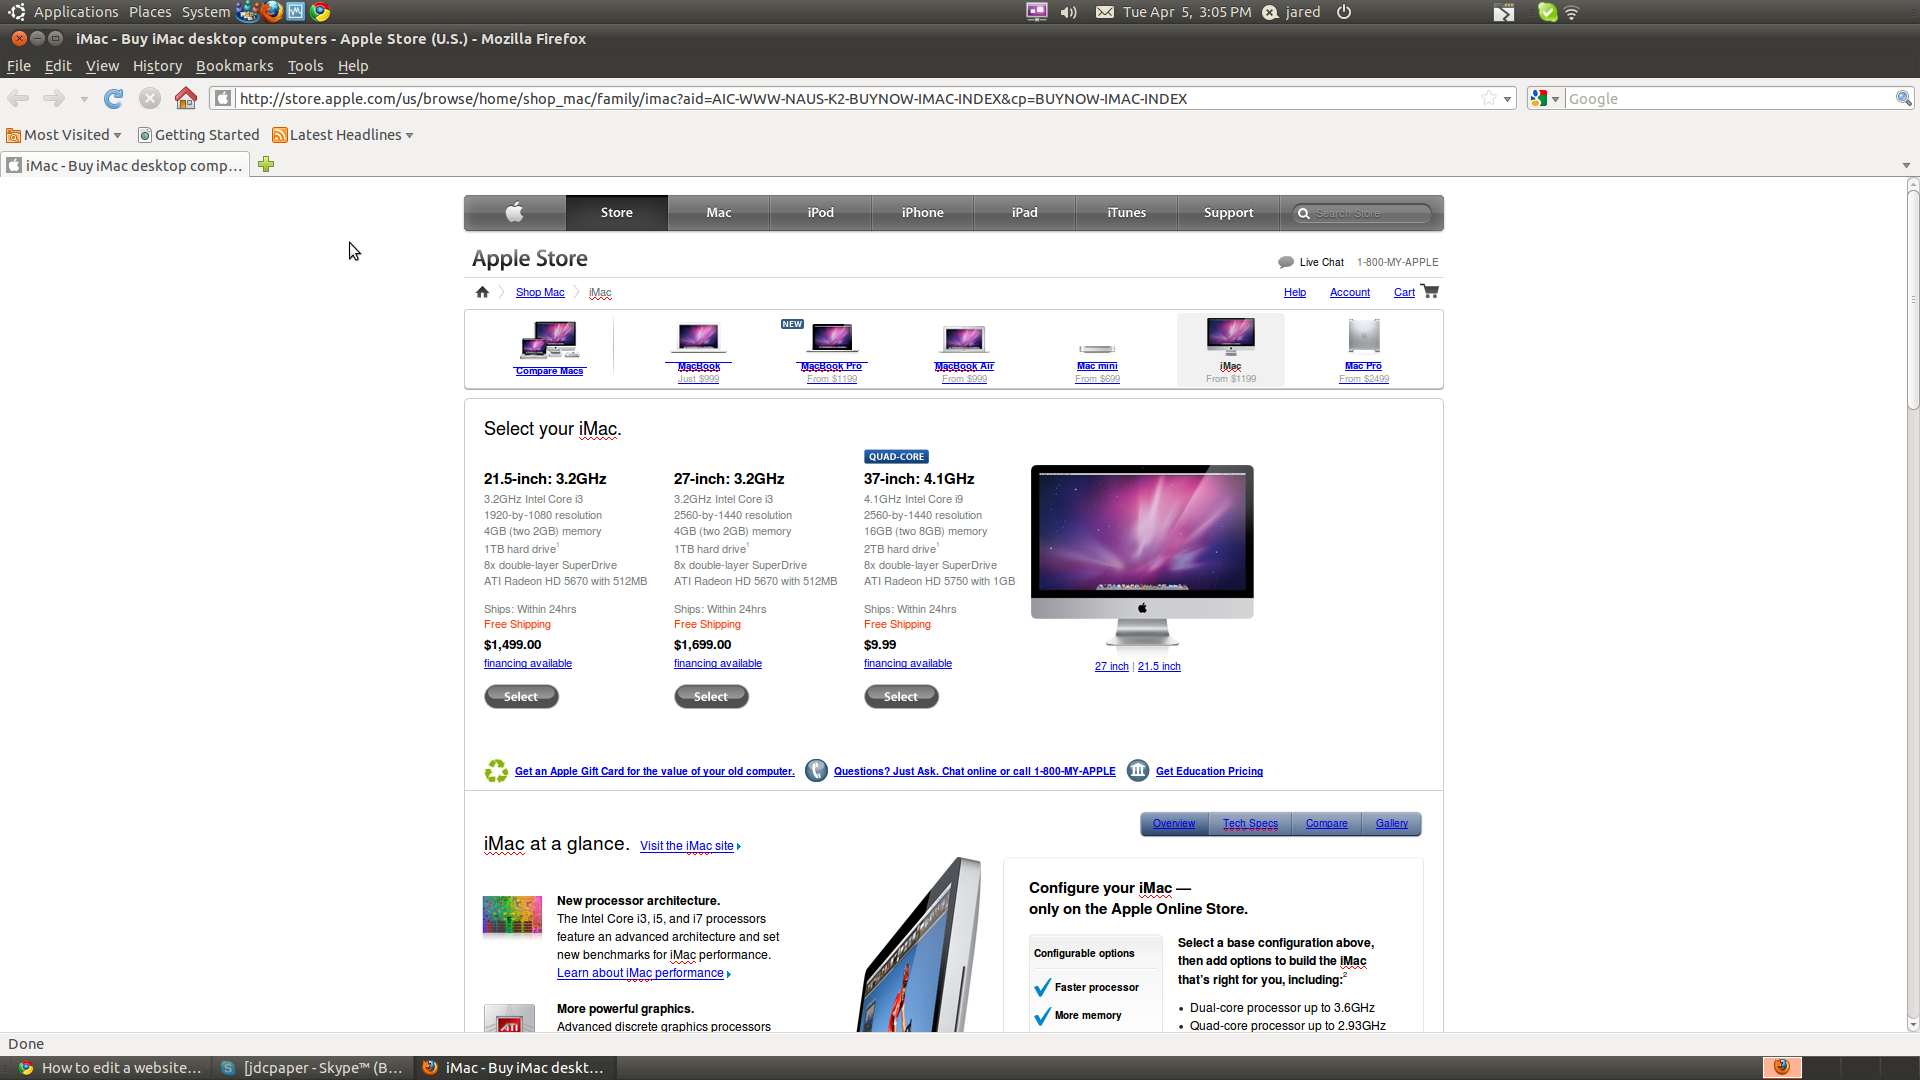Go back with Firefox back arrow

(x=18, y=98)
